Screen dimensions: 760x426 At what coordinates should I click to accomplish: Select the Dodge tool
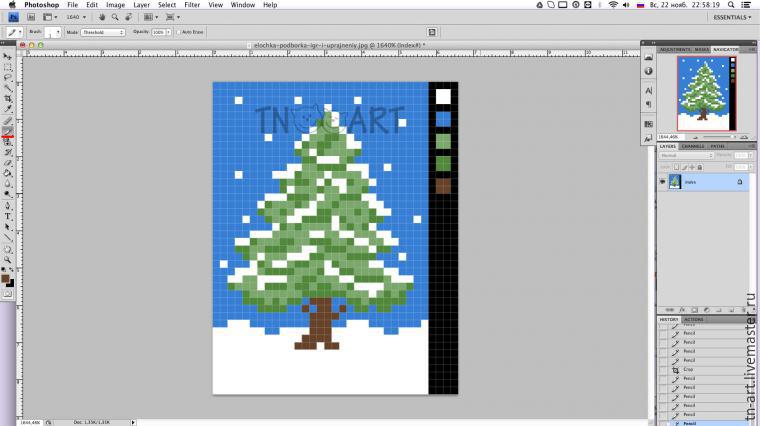[x=7, y=194]
